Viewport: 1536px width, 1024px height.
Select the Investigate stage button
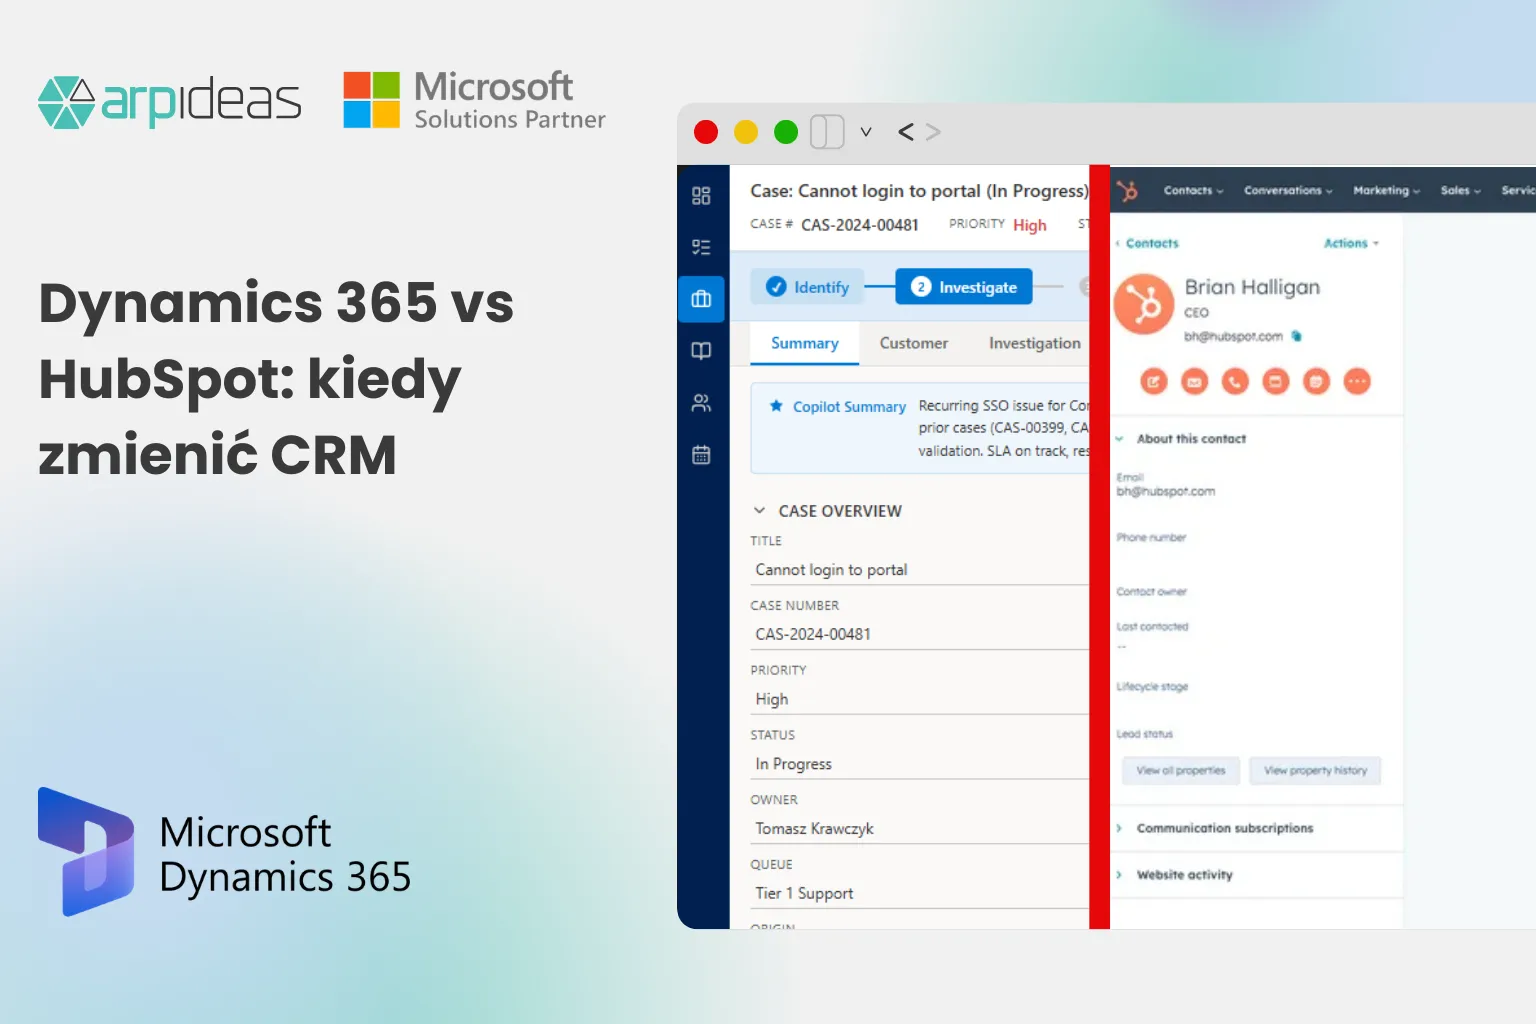pos(964,287)
